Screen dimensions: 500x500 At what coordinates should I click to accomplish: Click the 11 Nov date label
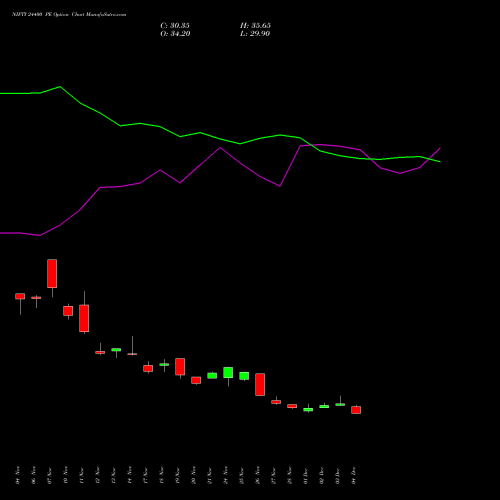[x=82, y=475]
